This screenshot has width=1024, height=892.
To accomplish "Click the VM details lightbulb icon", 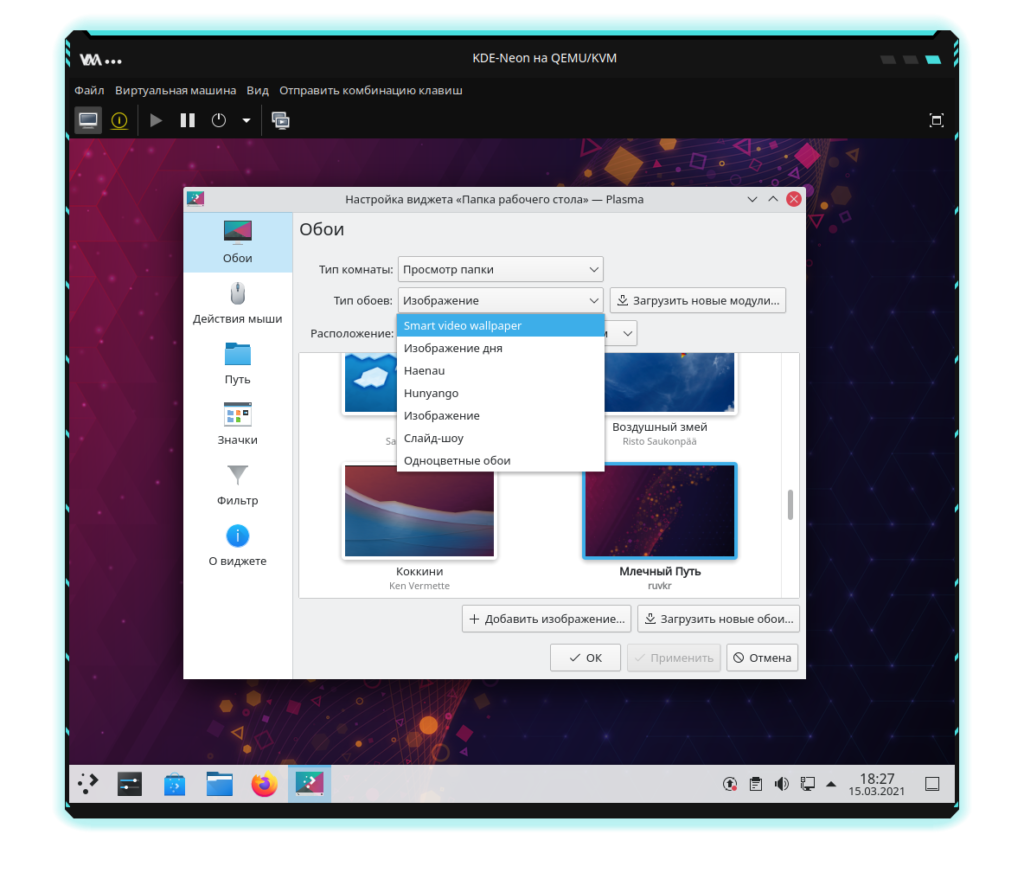I will click(119, 121).
